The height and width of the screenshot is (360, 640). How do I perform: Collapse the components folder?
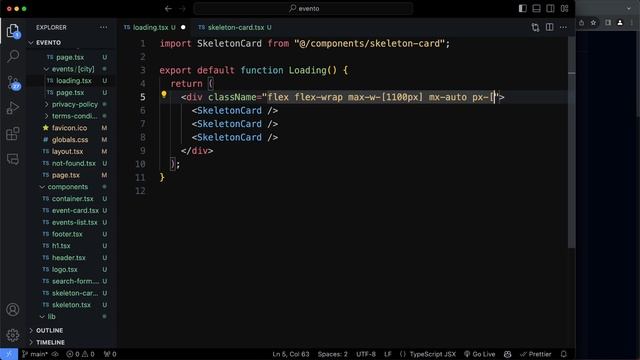click(69, 187)
